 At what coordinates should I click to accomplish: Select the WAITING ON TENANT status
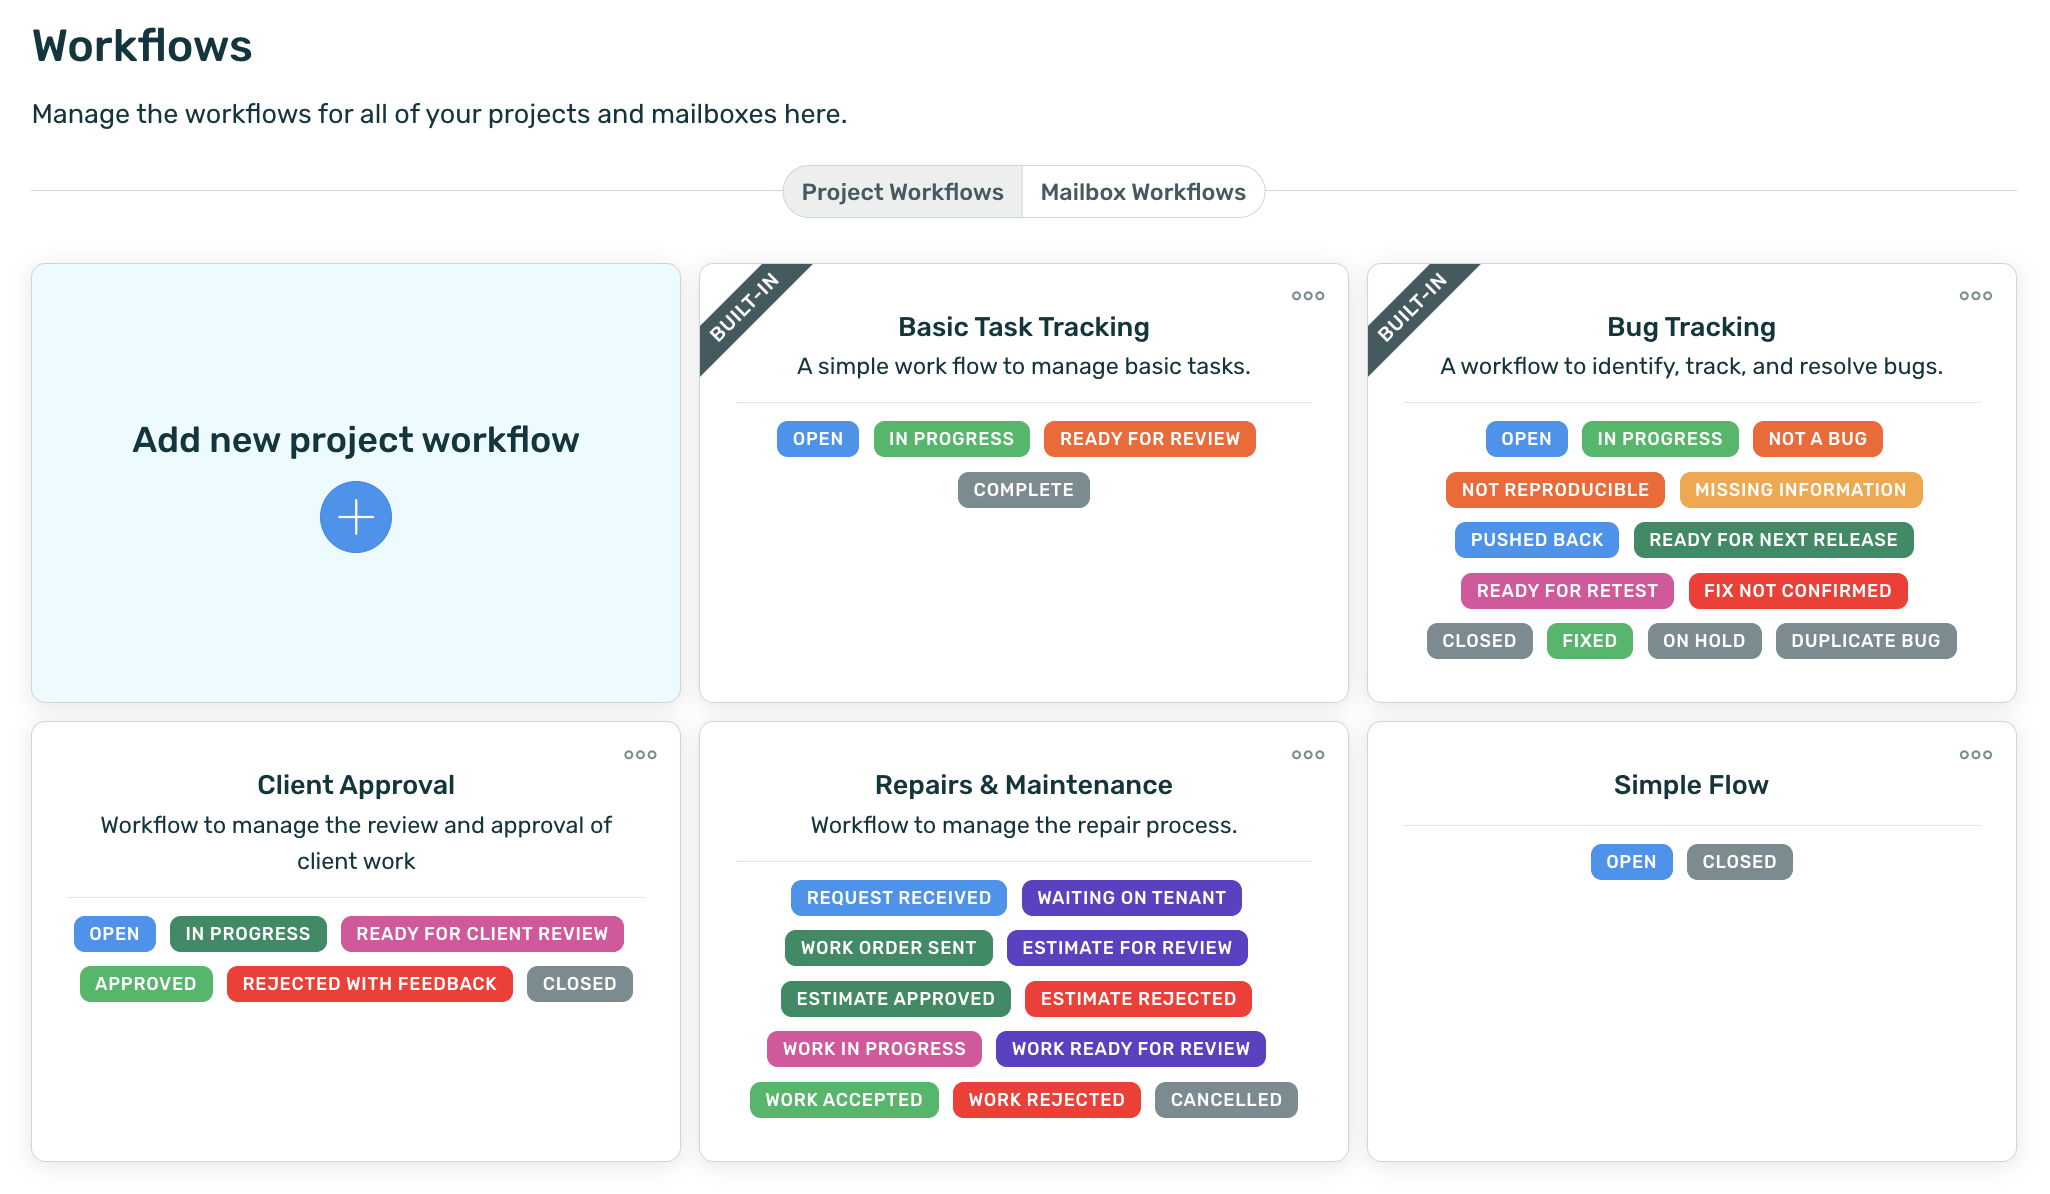coord(1131,897)
